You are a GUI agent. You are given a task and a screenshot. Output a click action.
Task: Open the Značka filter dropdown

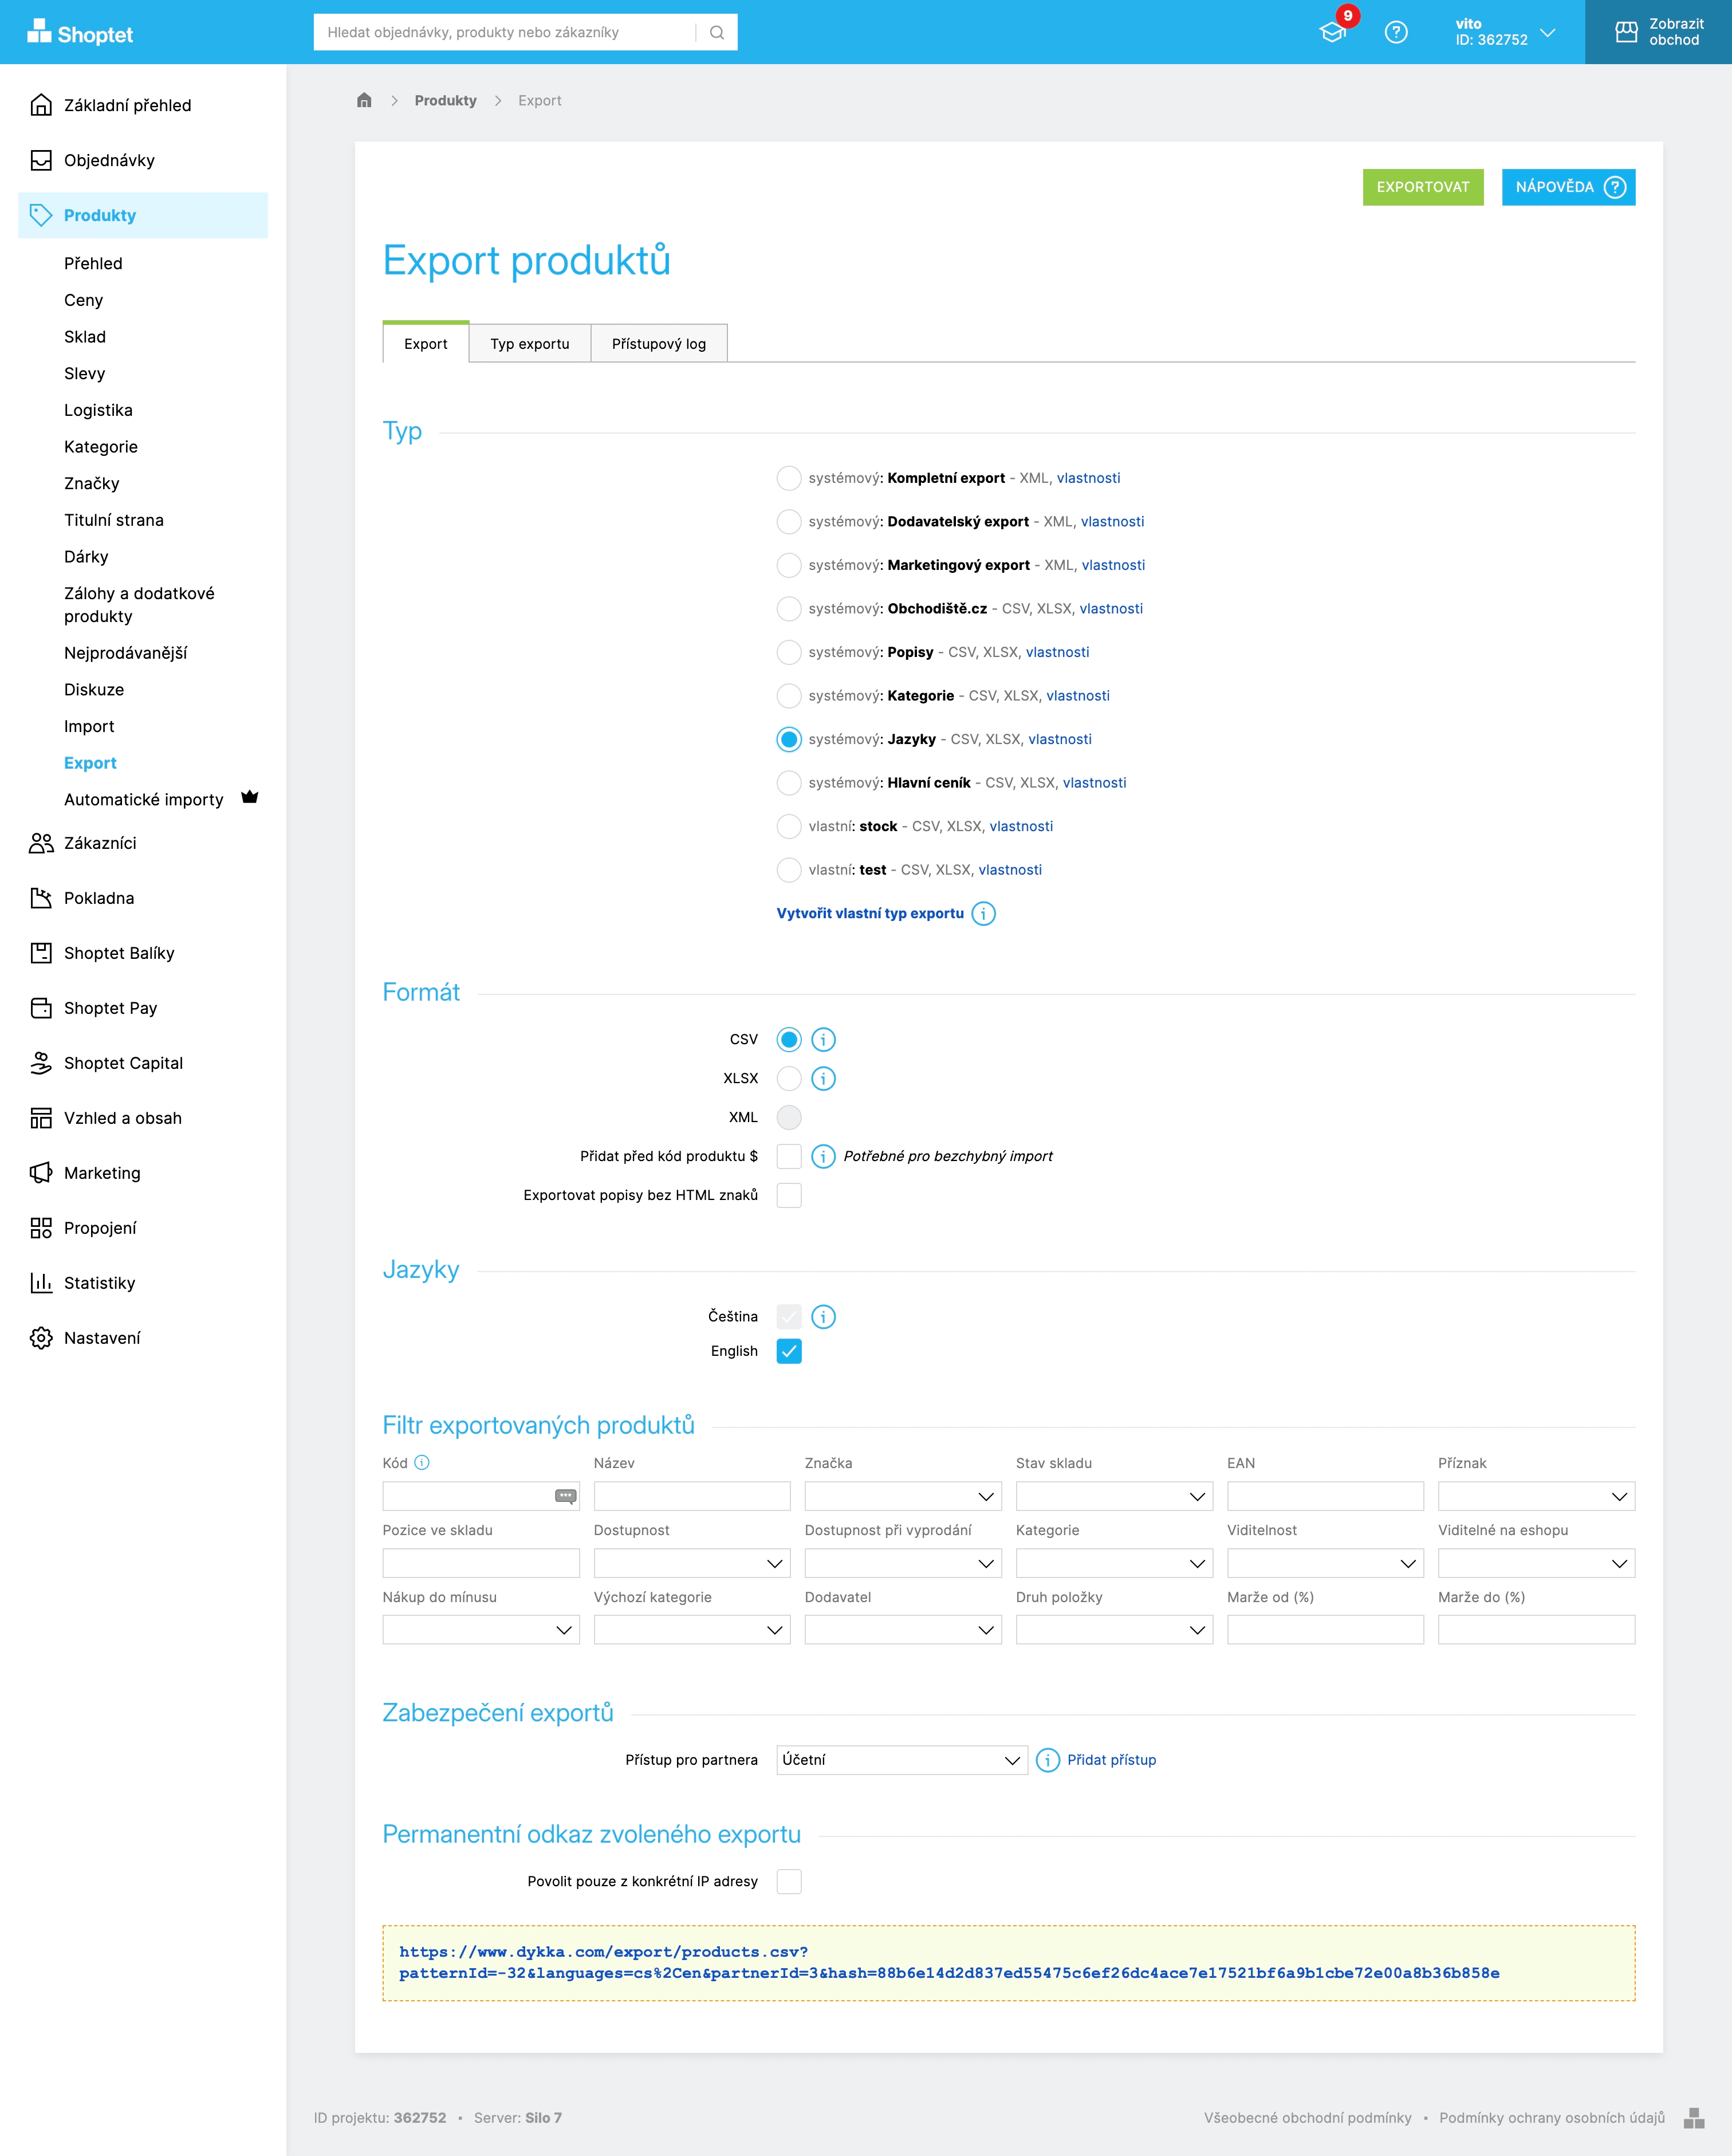[x=902, y=1496]
